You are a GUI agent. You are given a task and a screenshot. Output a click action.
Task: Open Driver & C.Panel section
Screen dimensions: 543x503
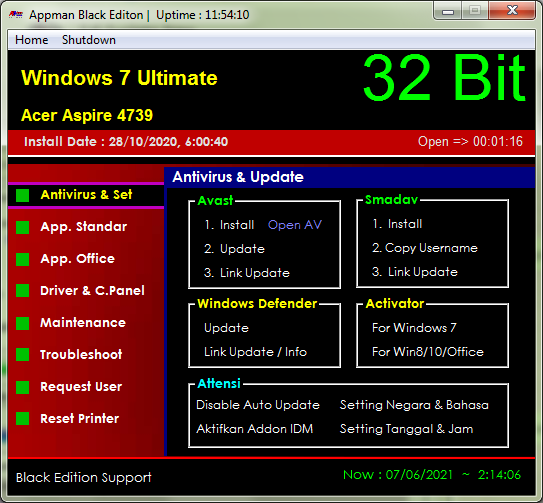click(92, 290)
